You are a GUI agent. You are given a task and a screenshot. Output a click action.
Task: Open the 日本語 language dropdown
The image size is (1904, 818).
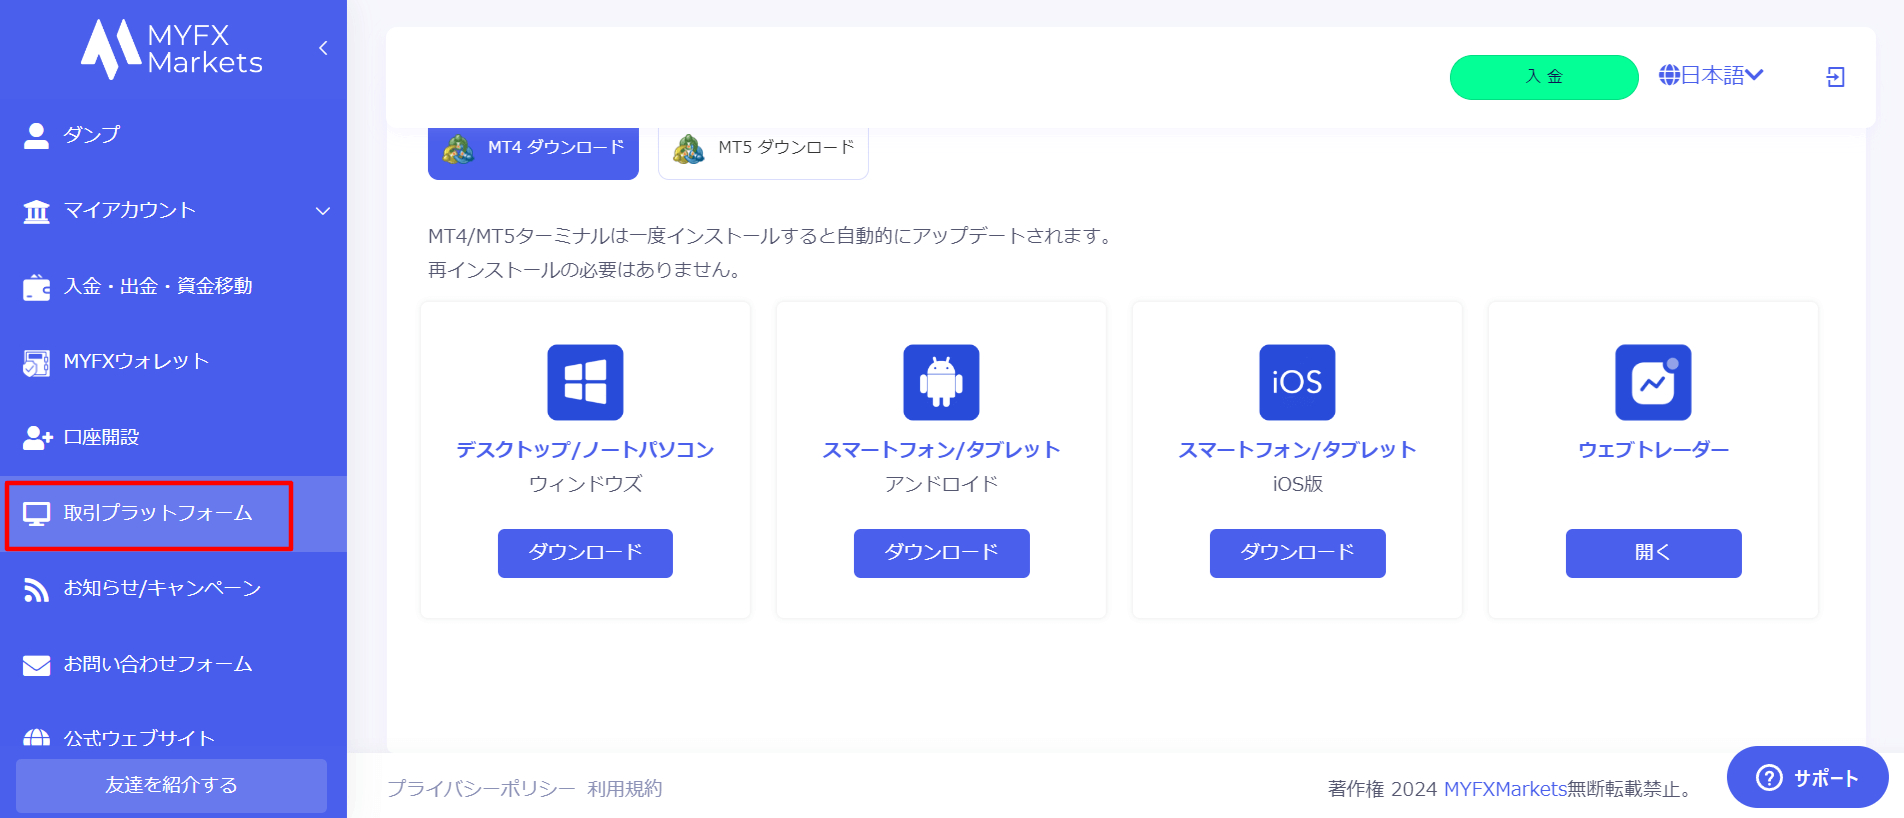point(1711,75)
